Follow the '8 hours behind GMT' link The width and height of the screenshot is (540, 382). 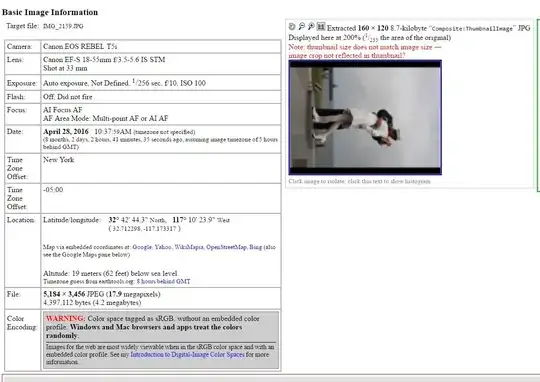163,281
